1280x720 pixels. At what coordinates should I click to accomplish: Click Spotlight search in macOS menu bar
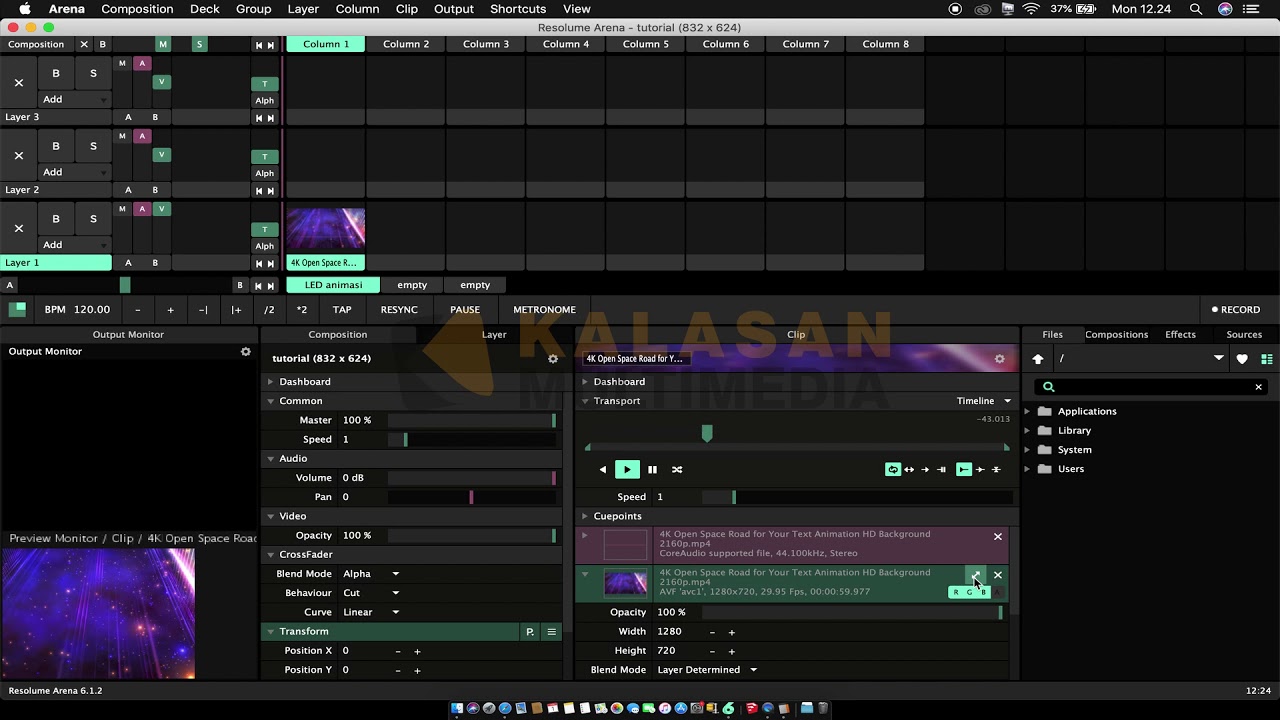pos(1196,9)
